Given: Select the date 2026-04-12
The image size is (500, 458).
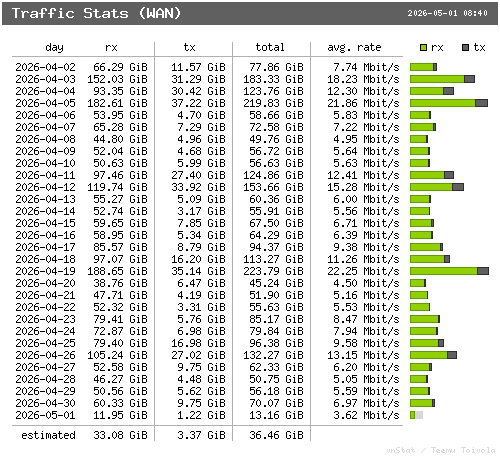Looking at the screenshot, I should click(x=45, y=187).
